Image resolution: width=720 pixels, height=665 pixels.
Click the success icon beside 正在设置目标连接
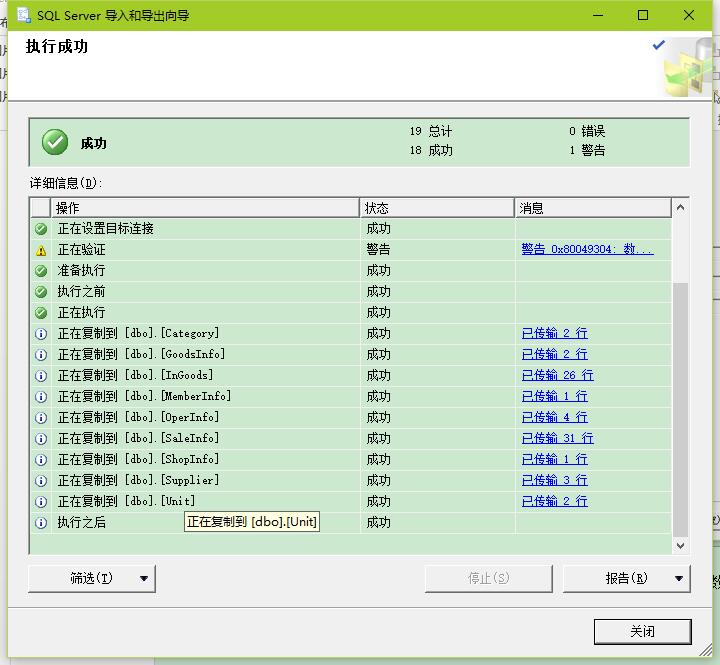(x=41, y=229)
